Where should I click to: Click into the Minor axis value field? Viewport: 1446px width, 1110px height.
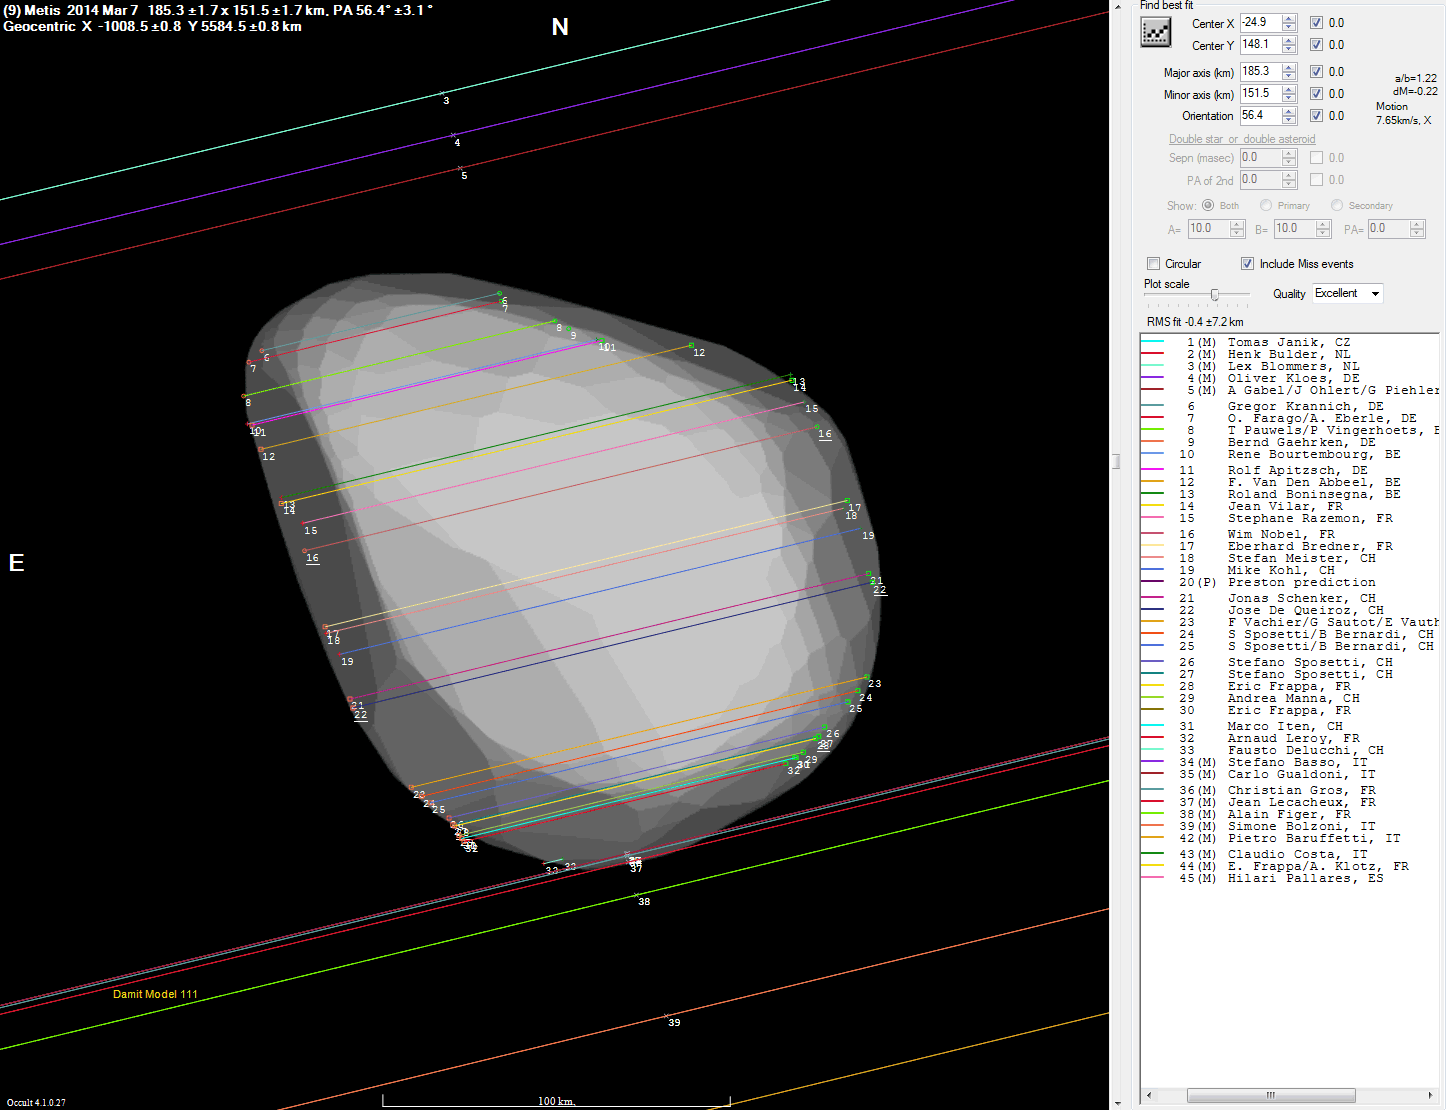coord(1258,94)
